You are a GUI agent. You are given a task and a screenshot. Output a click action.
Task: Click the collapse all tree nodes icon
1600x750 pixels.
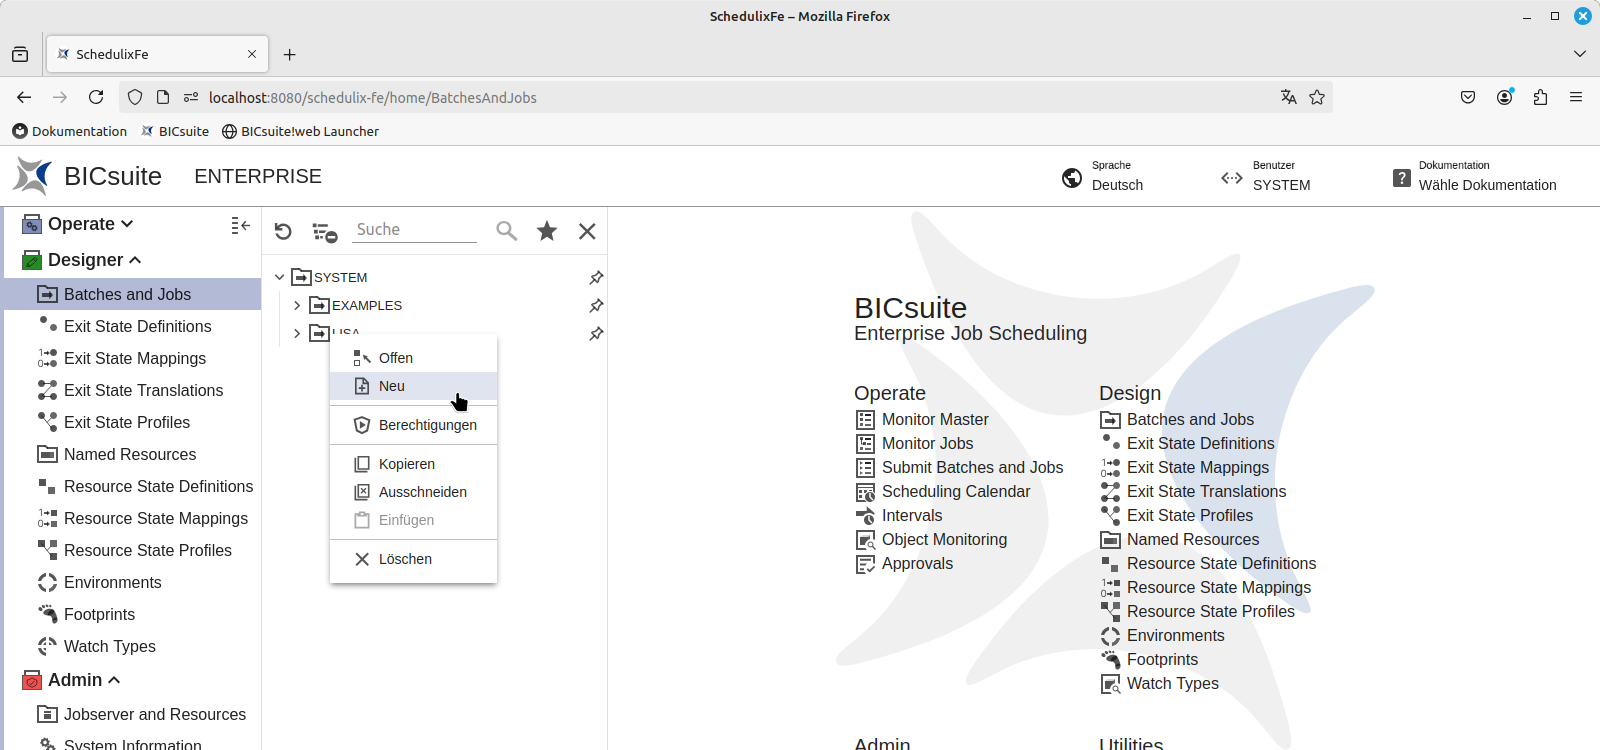324,232
